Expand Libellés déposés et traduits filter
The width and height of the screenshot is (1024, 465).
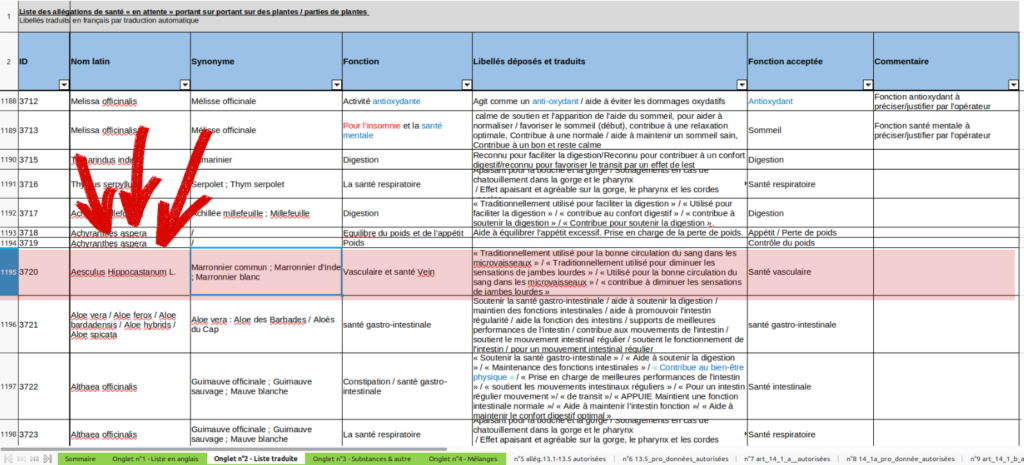[x=739, y=85]
